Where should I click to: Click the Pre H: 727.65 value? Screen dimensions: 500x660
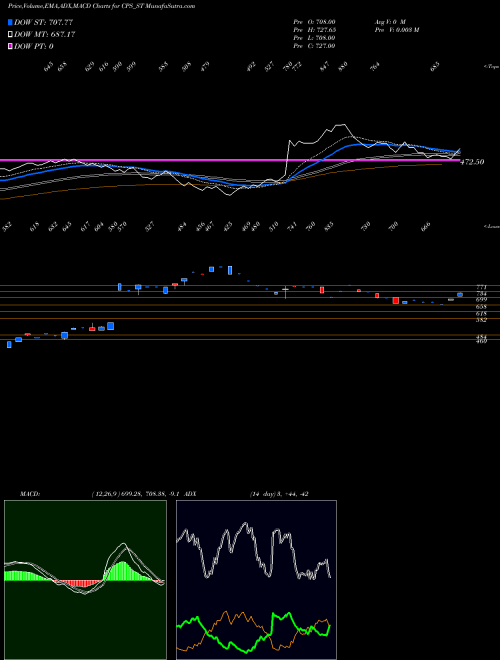pos(314,30)
